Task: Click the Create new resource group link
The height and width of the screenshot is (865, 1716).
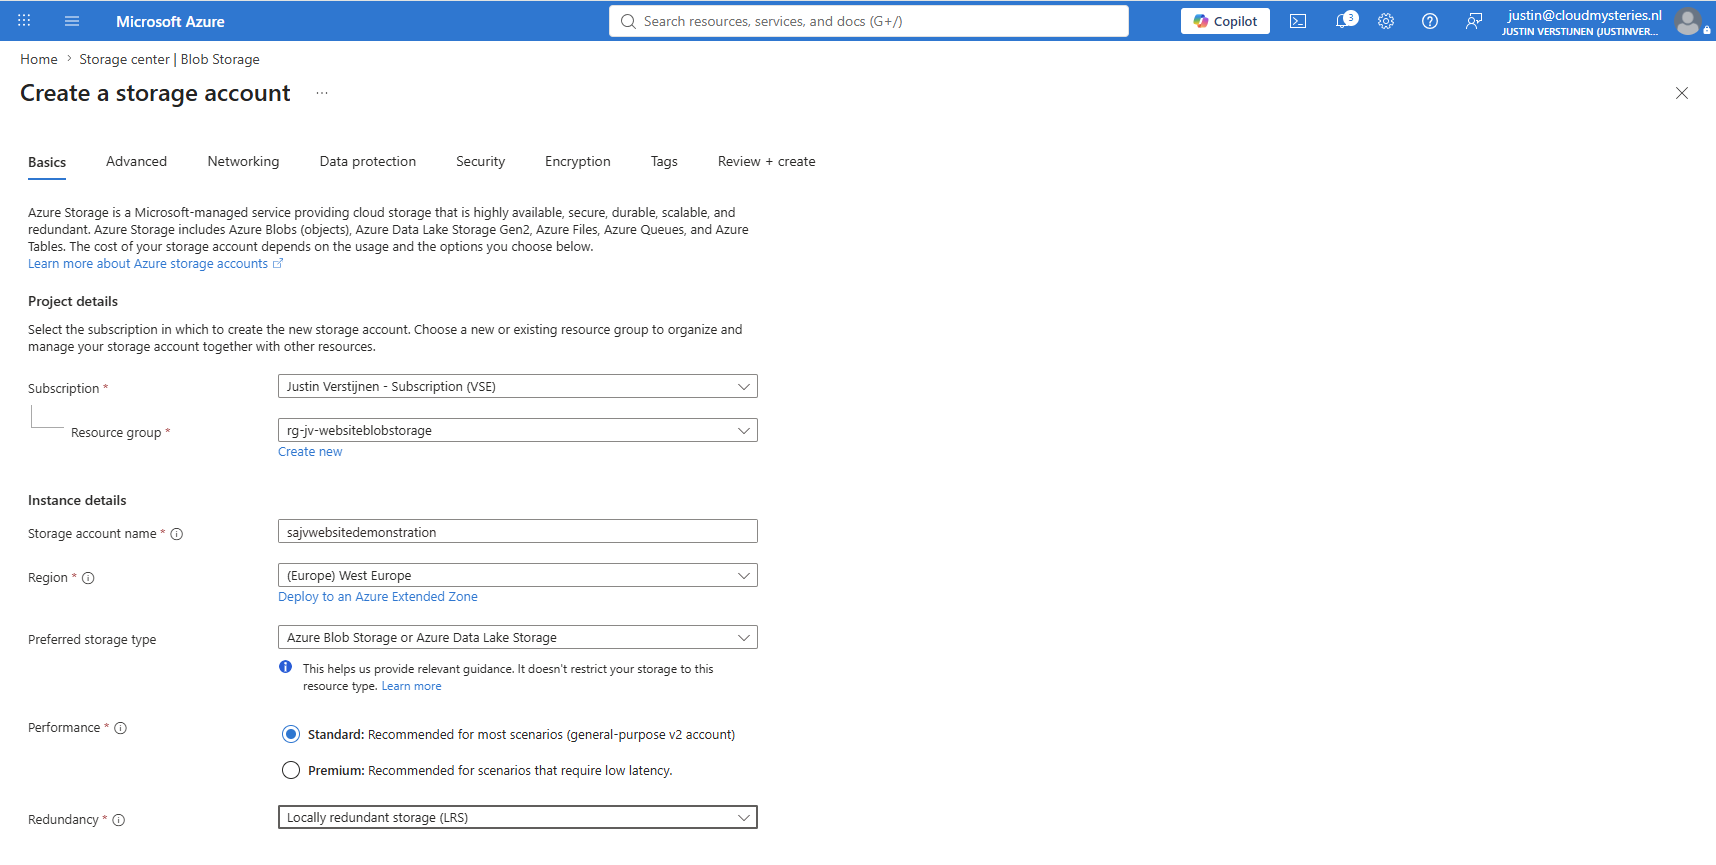Action: [x=310, y=452]
